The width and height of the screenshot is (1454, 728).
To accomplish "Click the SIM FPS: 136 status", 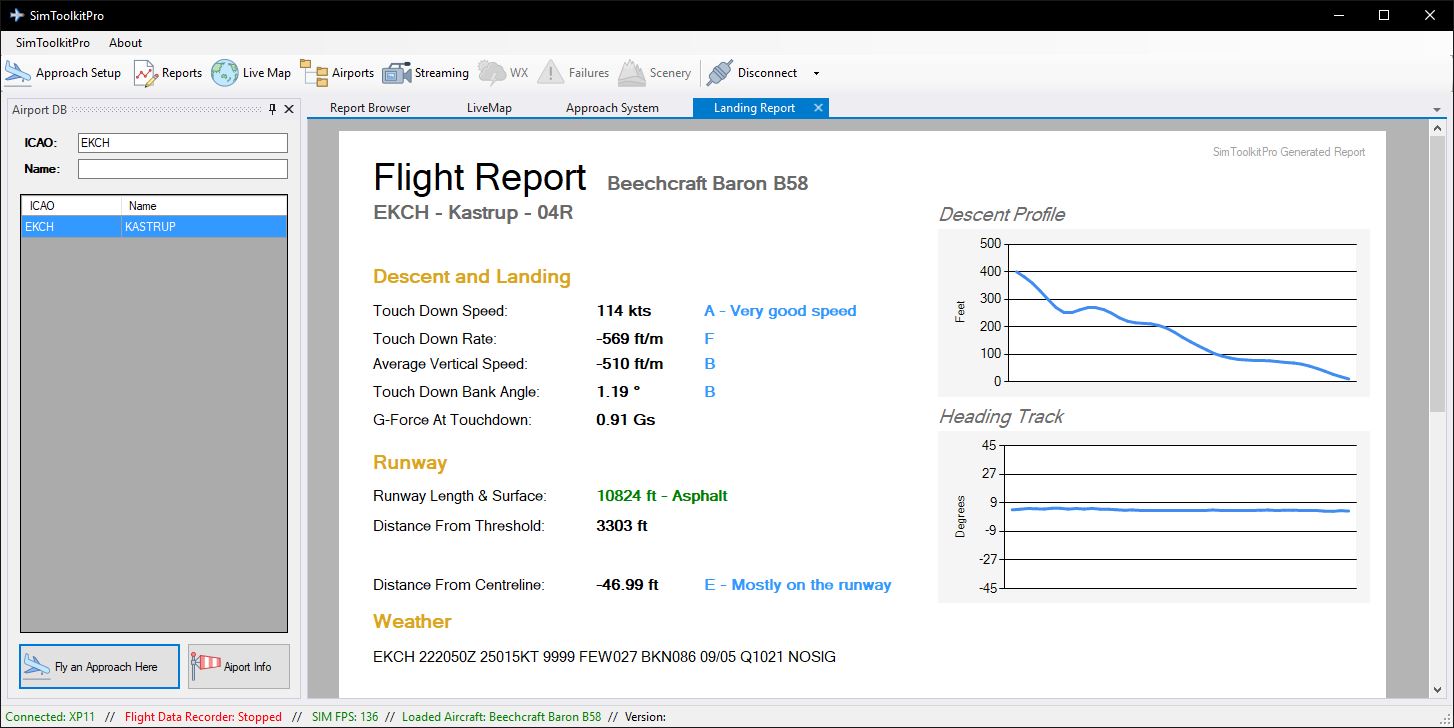I will [x=345, y=716].
